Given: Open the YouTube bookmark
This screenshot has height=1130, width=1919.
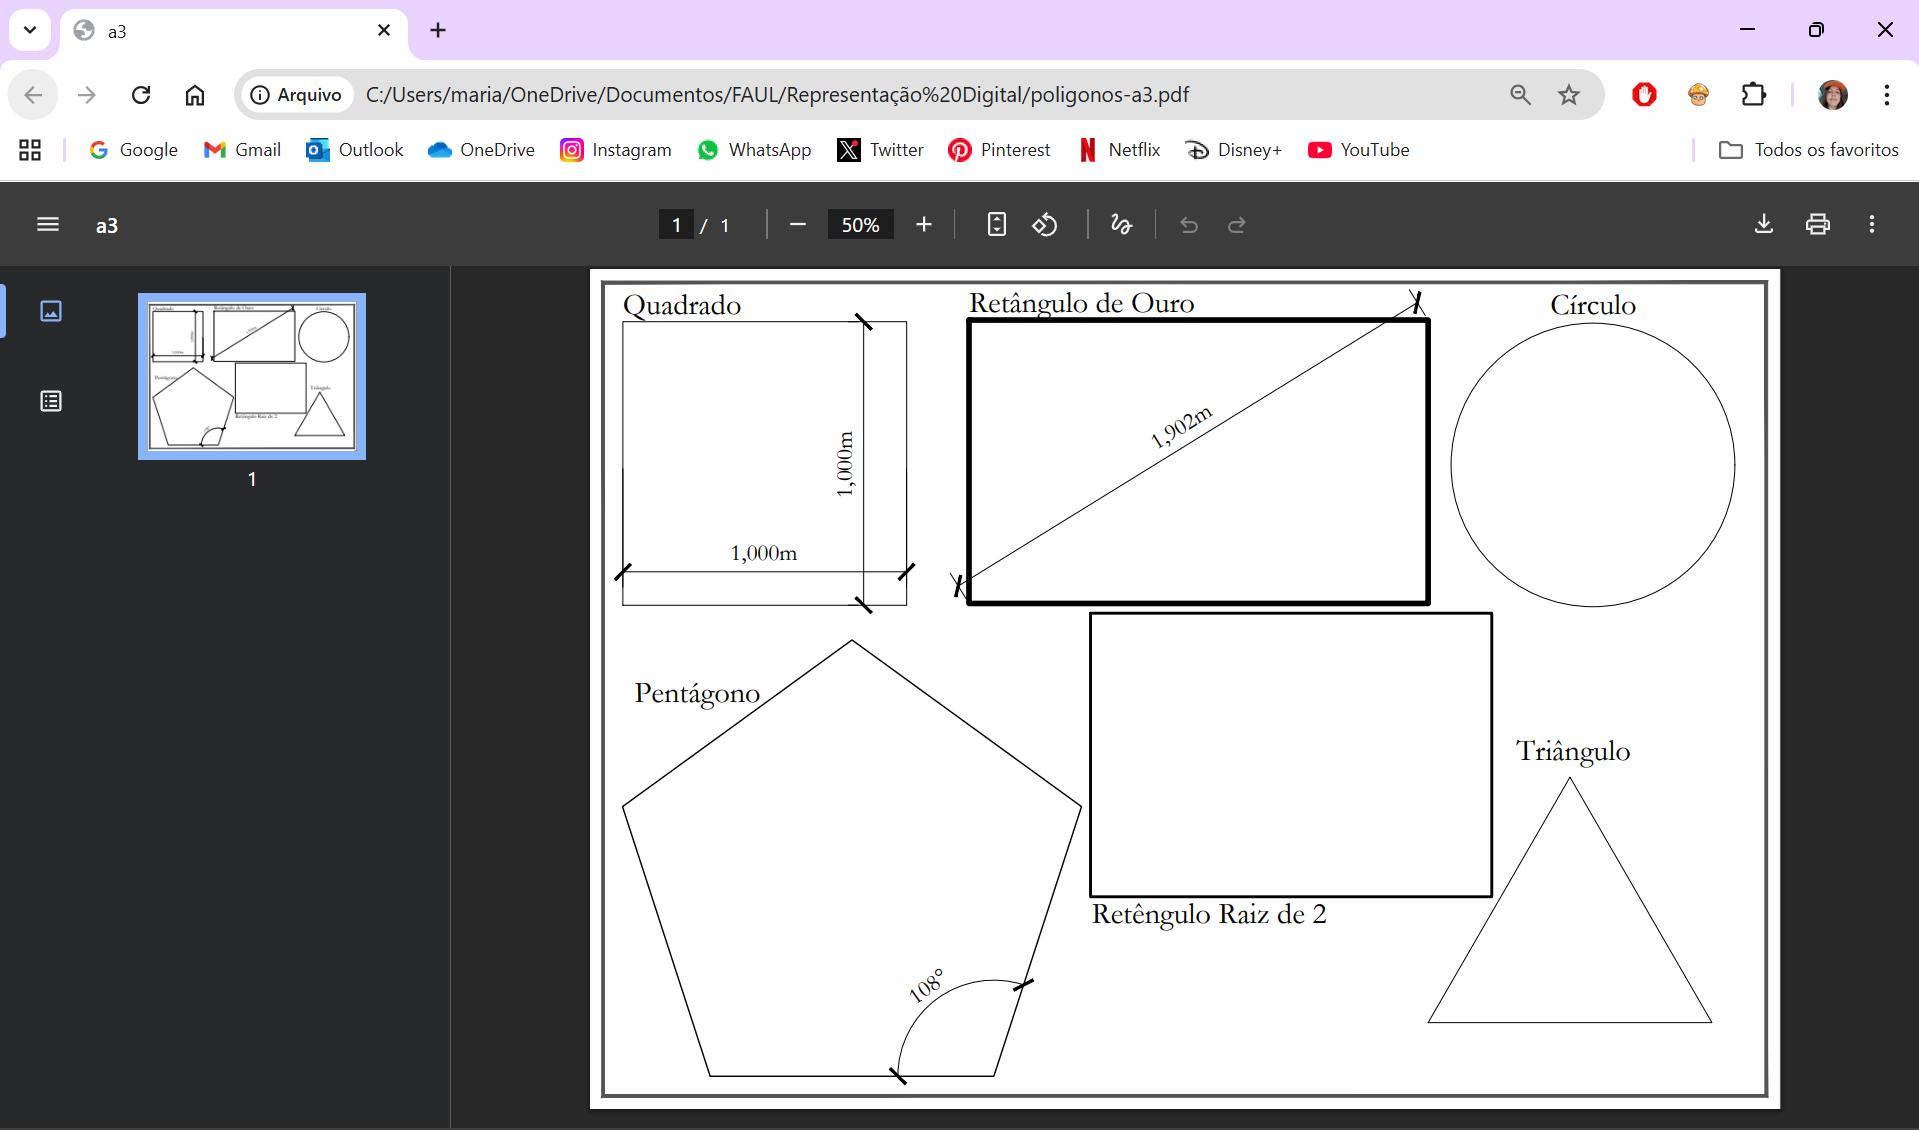Looking at the screenshot, I should [x=1359, y=150].
